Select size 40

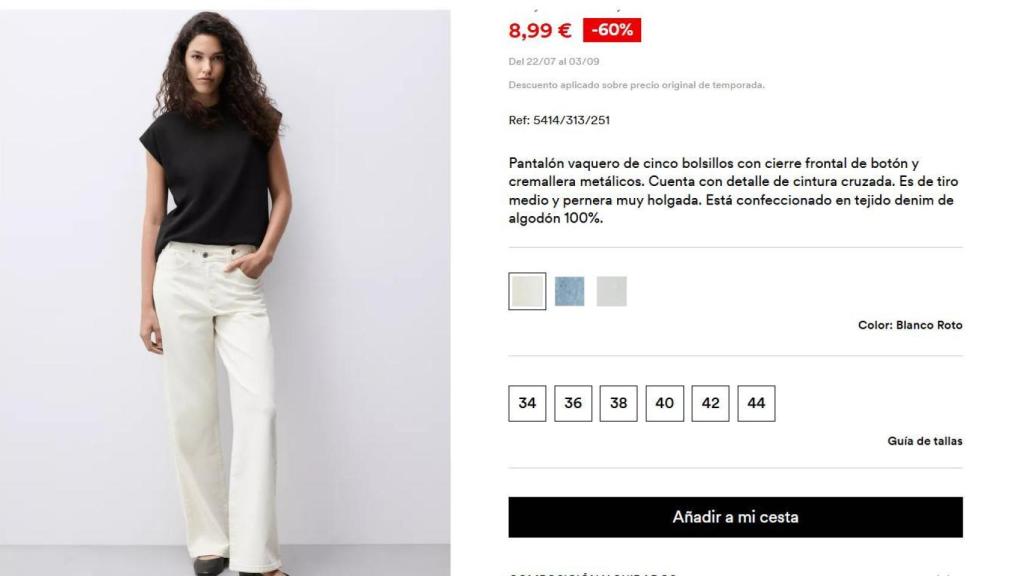[665, 404]
